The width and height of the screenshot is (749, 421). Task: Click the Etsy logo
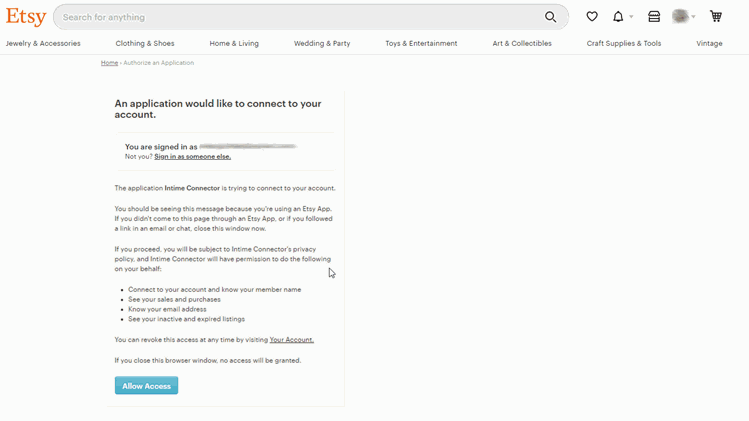click(x=26, y=17)
